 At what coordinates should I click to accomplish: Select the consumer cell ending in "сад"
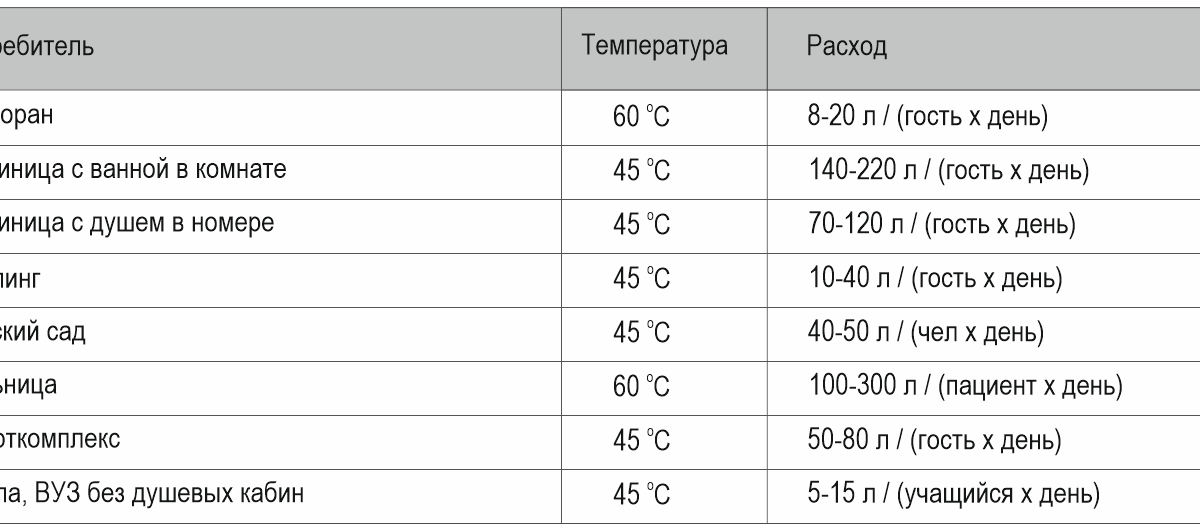[x=45, y=333]
